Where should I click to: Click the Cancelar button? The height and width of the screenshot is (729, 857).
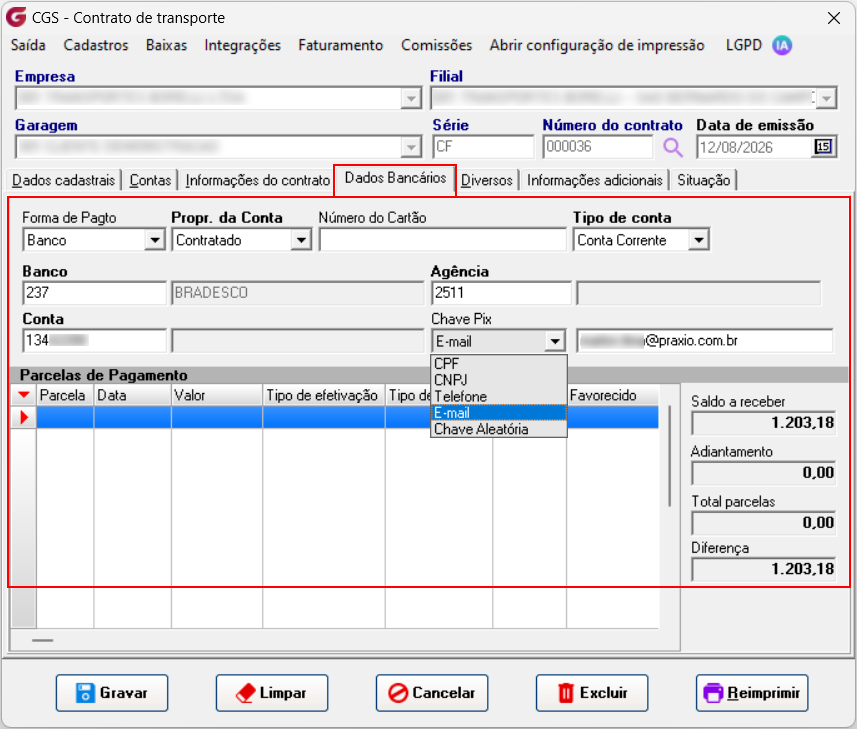(x=432, y=693)
